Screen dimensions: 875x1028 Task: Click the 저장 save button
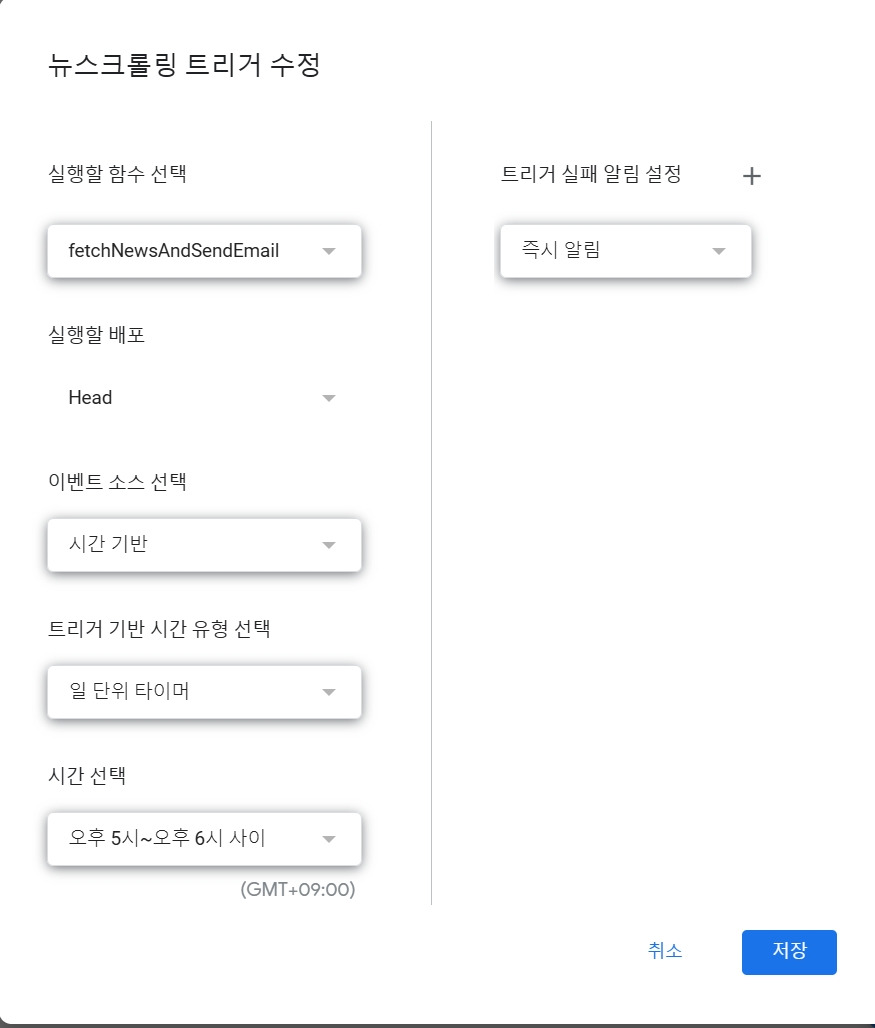pos(789,952)
